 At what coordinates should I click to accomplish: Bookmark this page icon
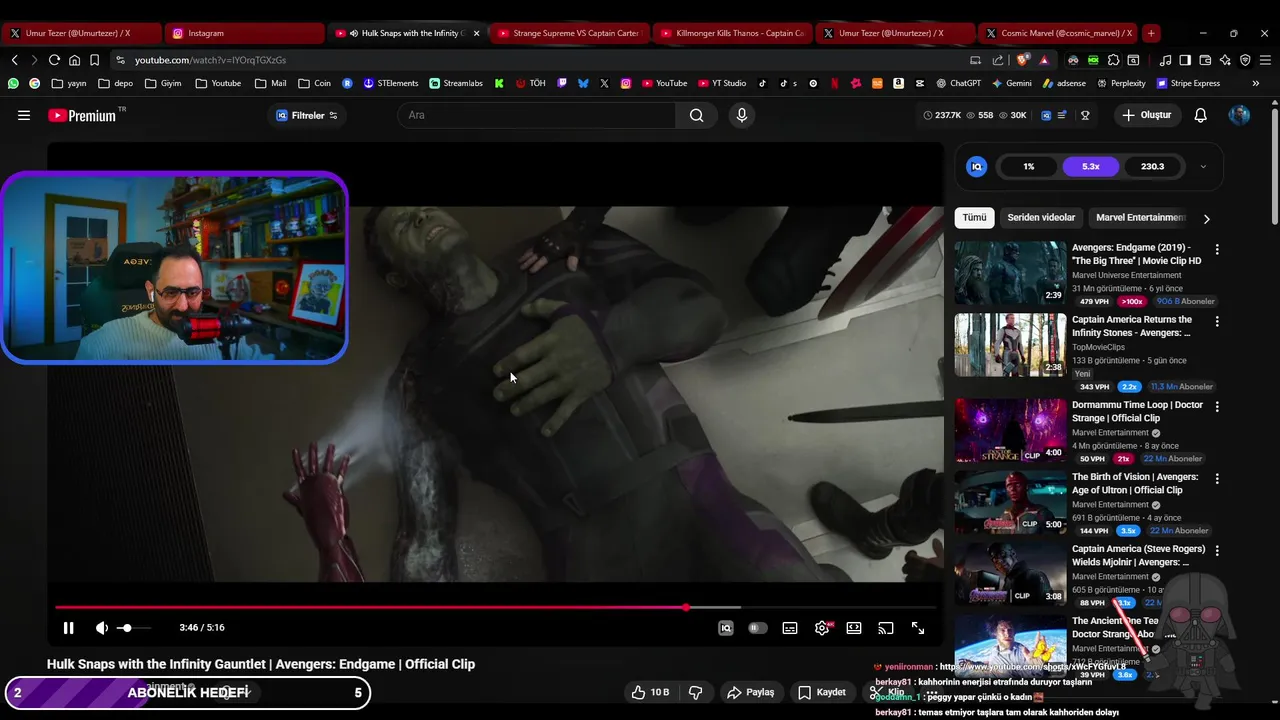click(94, 60)
